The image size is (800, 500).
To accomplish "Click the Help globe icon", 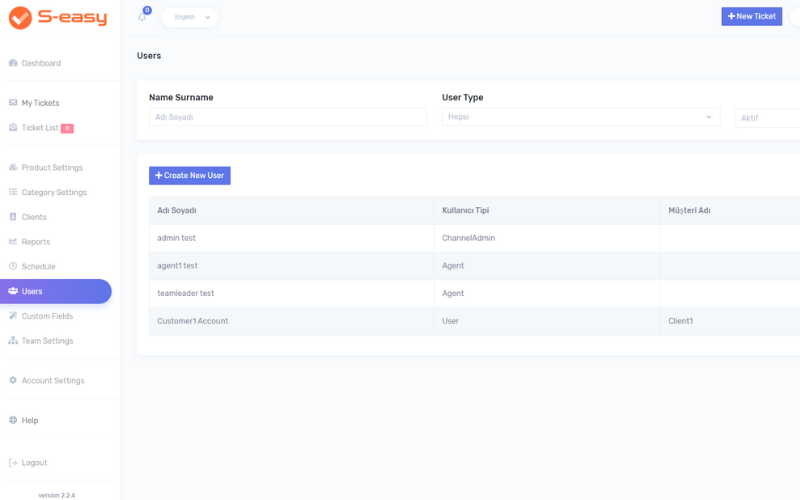I will [x=13, y=420].
